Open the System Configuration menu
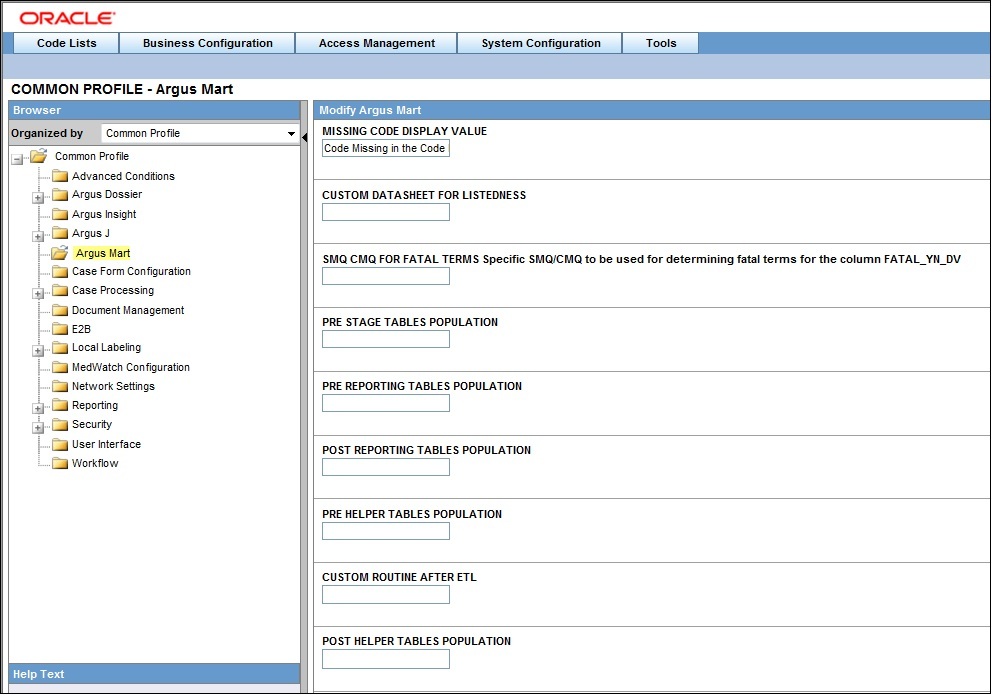The image size is (993, 697). click(x=541, y=43)
